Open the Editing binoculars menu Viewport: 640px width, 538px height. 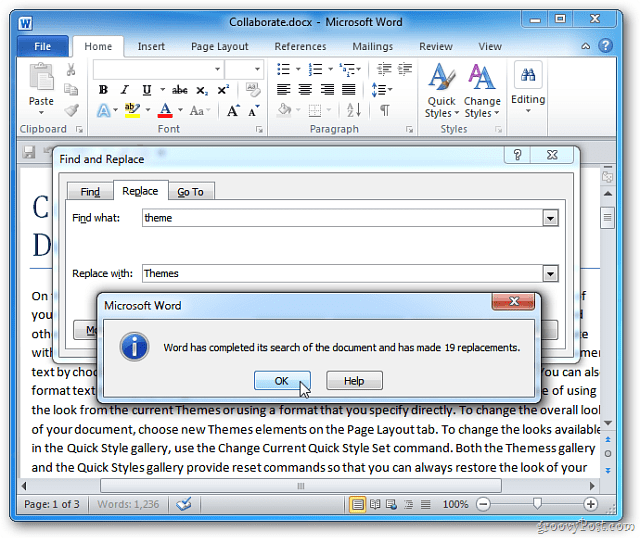pyautogui.click(x=528, y=87)
